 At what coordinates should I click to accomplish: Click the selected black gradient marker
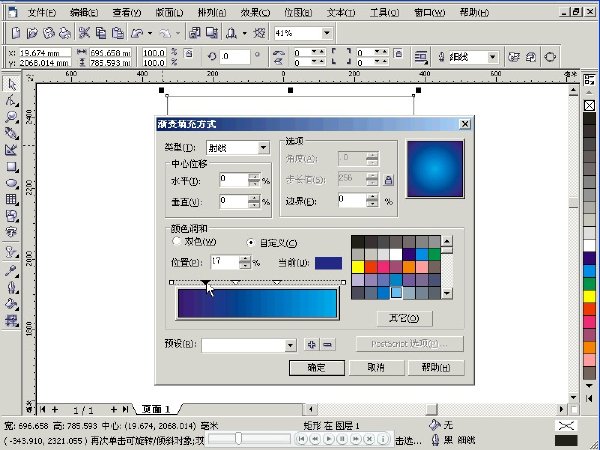tap(205, 283)
